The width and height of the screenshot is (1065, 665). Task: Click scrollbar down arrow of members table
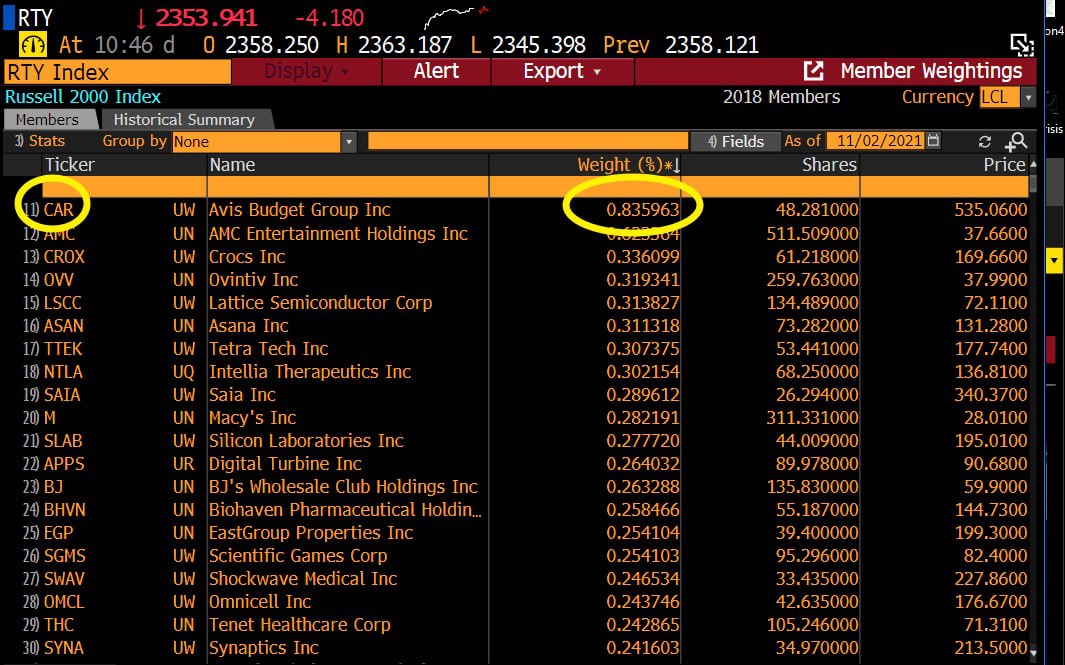click(1033, 651)
